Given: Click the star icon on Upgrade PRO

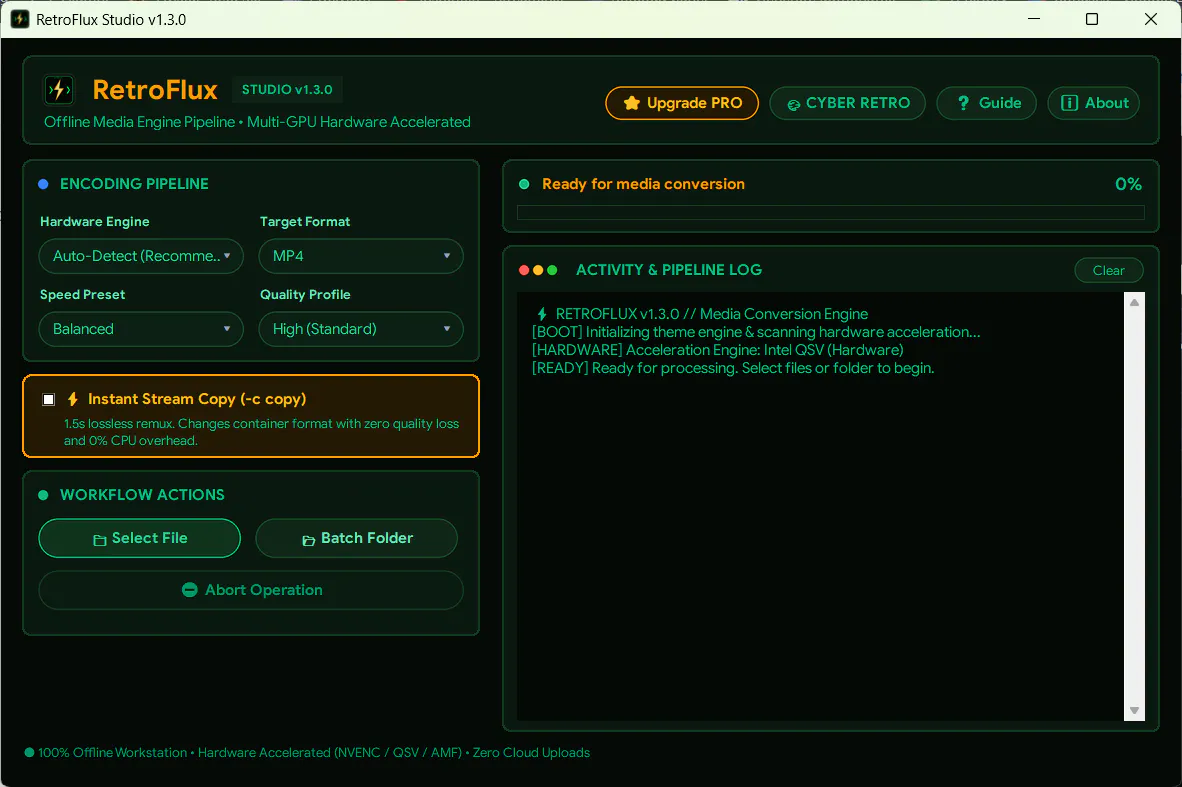Looking at the screenshot, I should 632,103.
